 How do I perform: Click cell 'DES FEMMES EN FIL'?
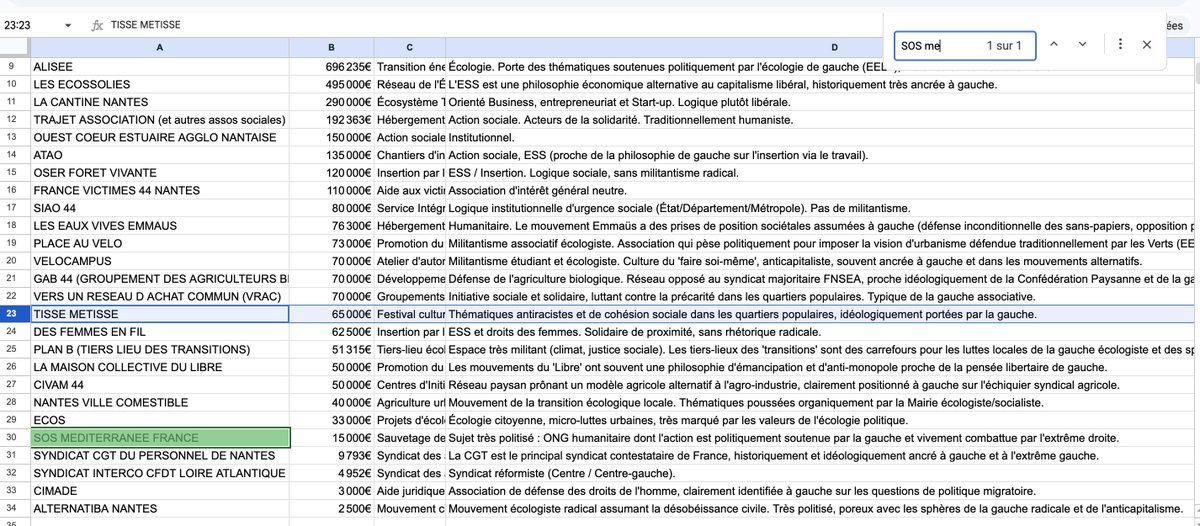pyautogui.click(x=160, y=332)
